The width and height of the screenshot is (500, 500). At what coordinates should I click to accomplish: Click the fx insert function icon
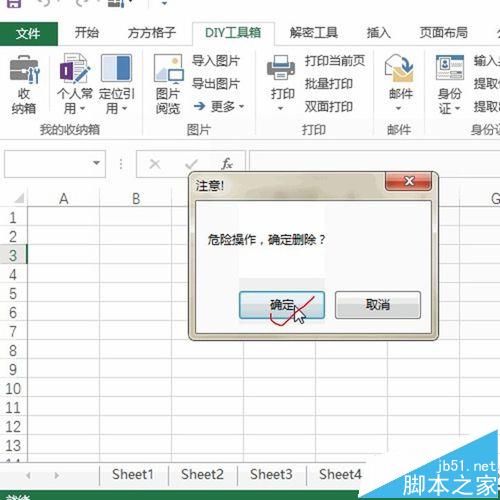[227, 164]
